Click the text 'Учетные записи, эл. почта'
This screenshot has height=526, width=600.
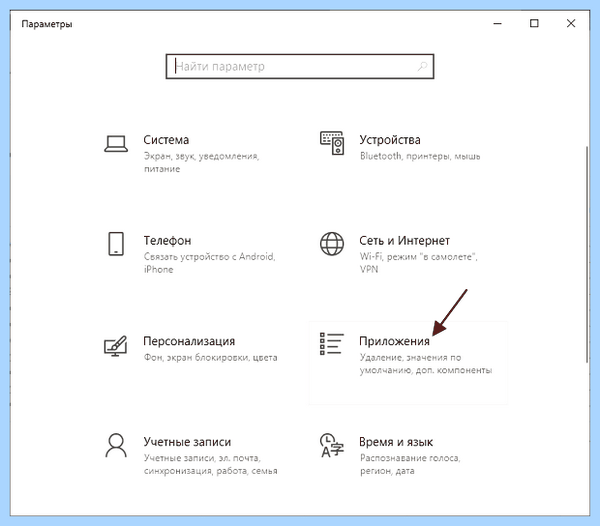point(202,458)
